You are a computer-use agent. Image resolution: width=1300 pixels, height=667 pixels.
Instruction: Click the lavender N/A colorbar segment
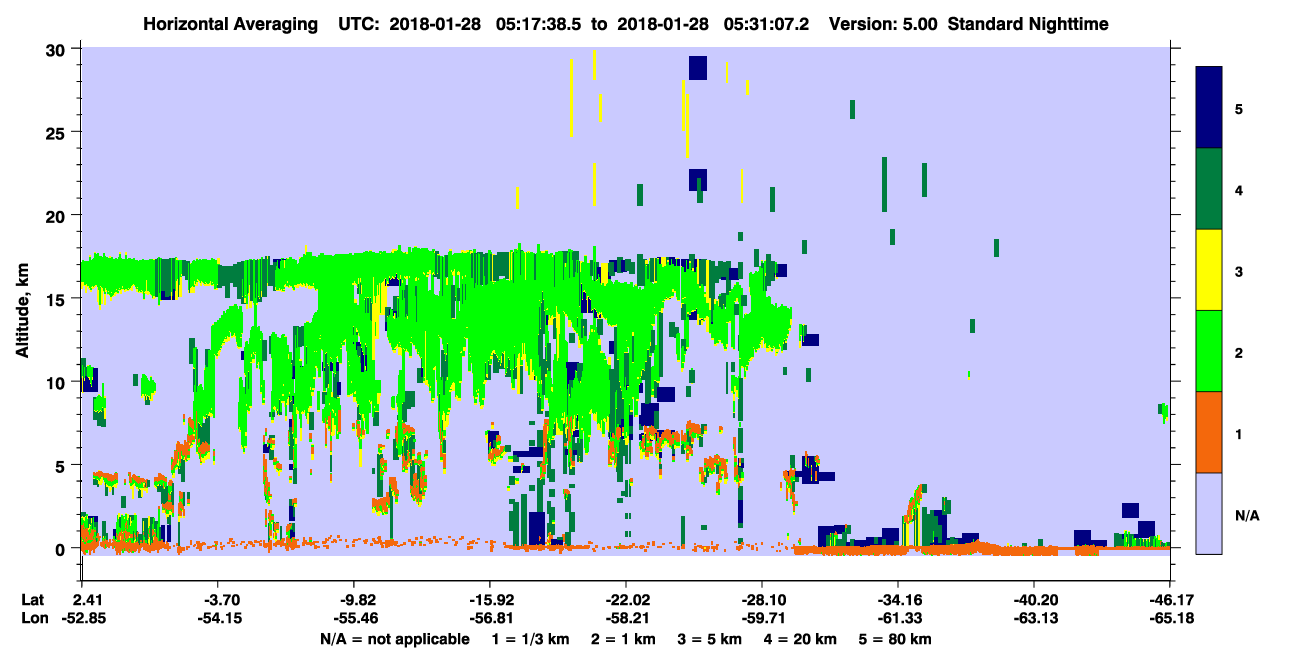click(x=1209, y=512)
